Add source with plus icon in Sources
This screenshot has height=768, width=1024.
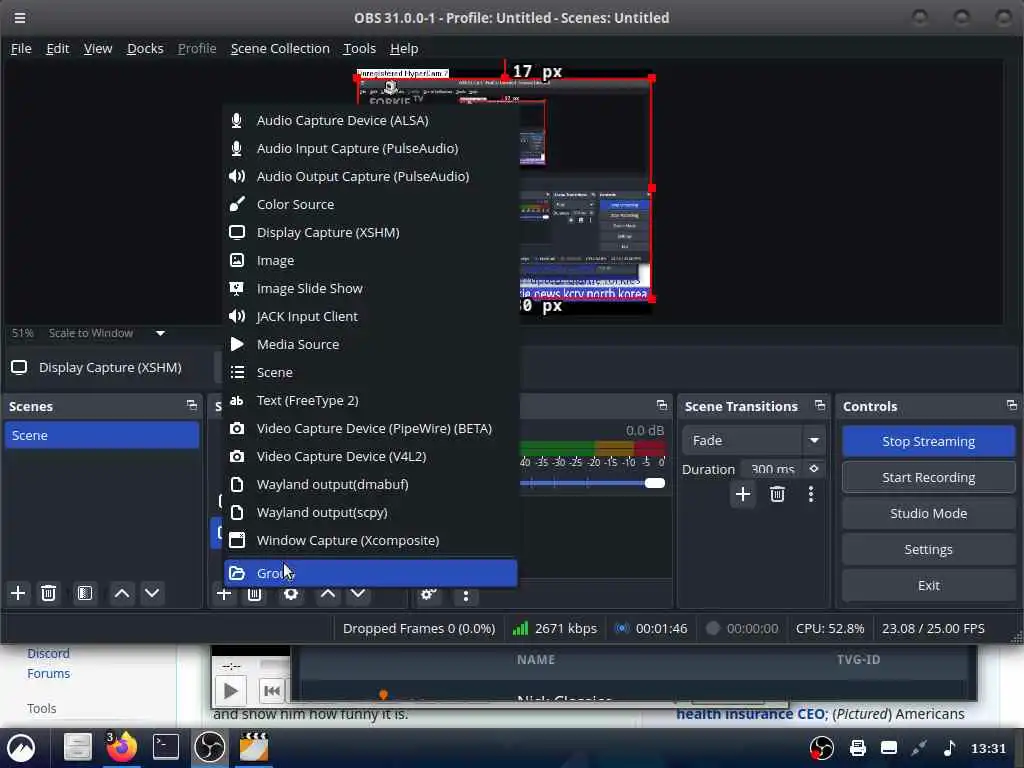[x=224, y=594]
